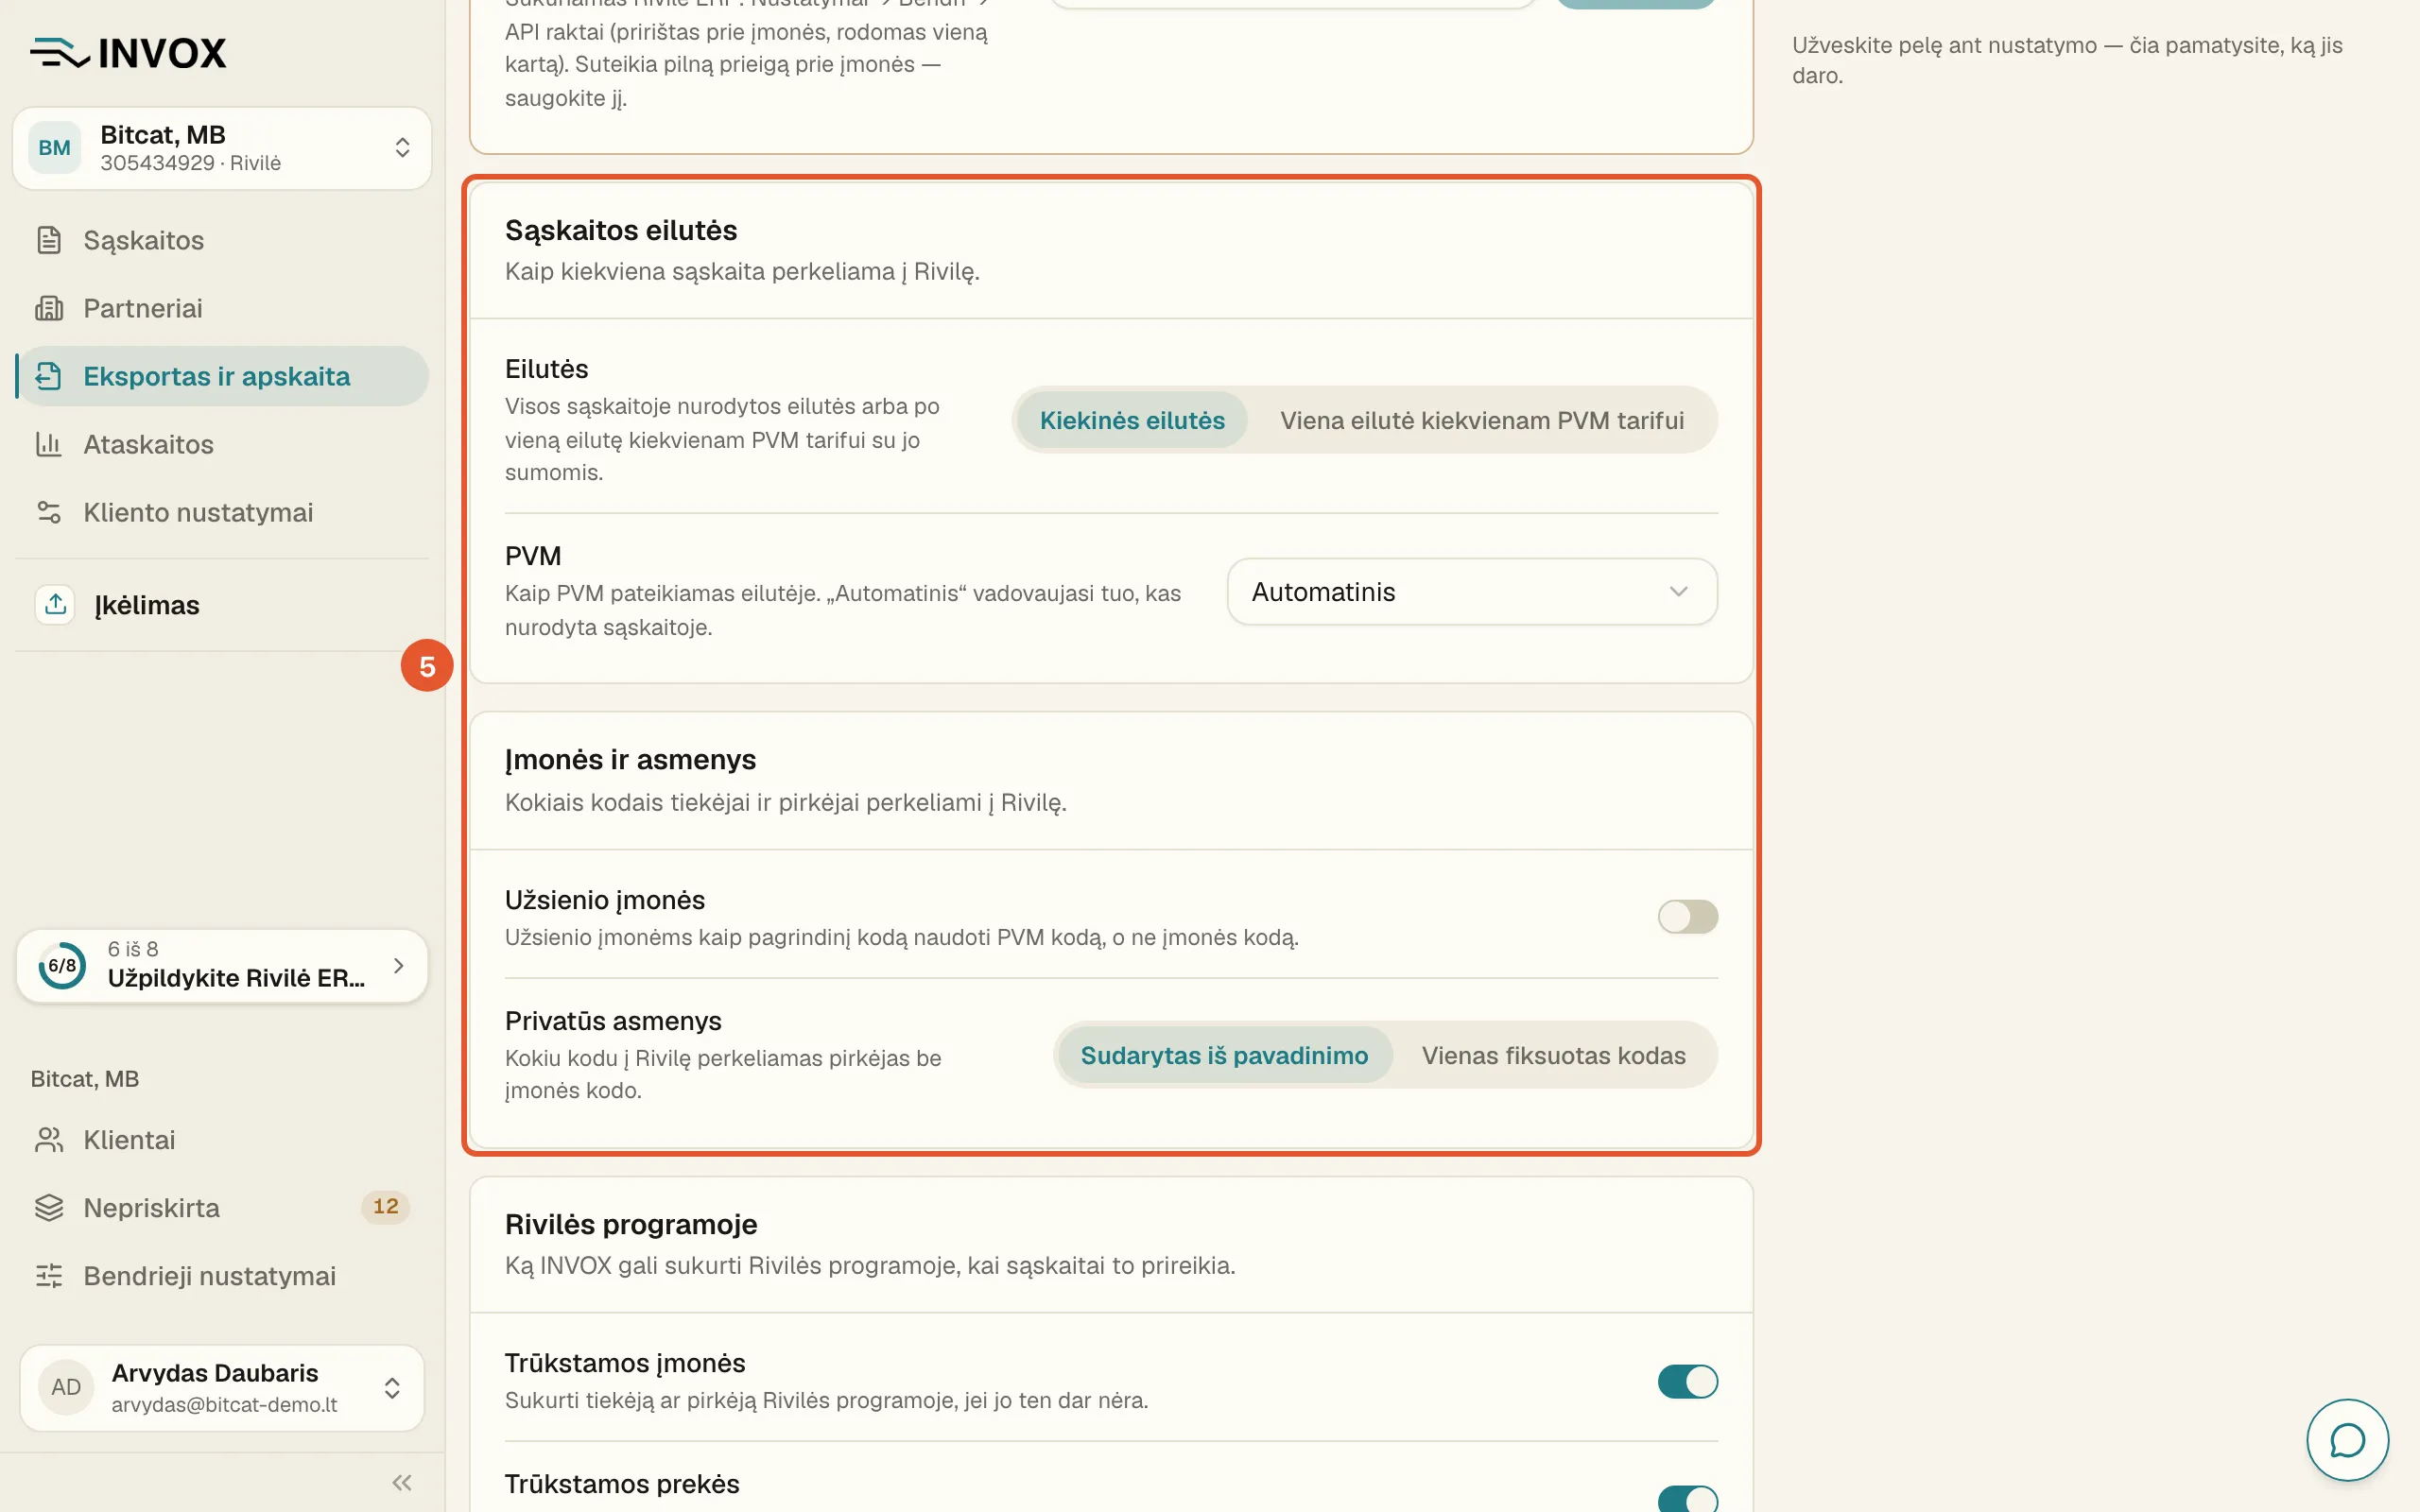Click the Partneriai building icon
The width and height of the screenshot is (2420, 1512).
click(49, 308)
